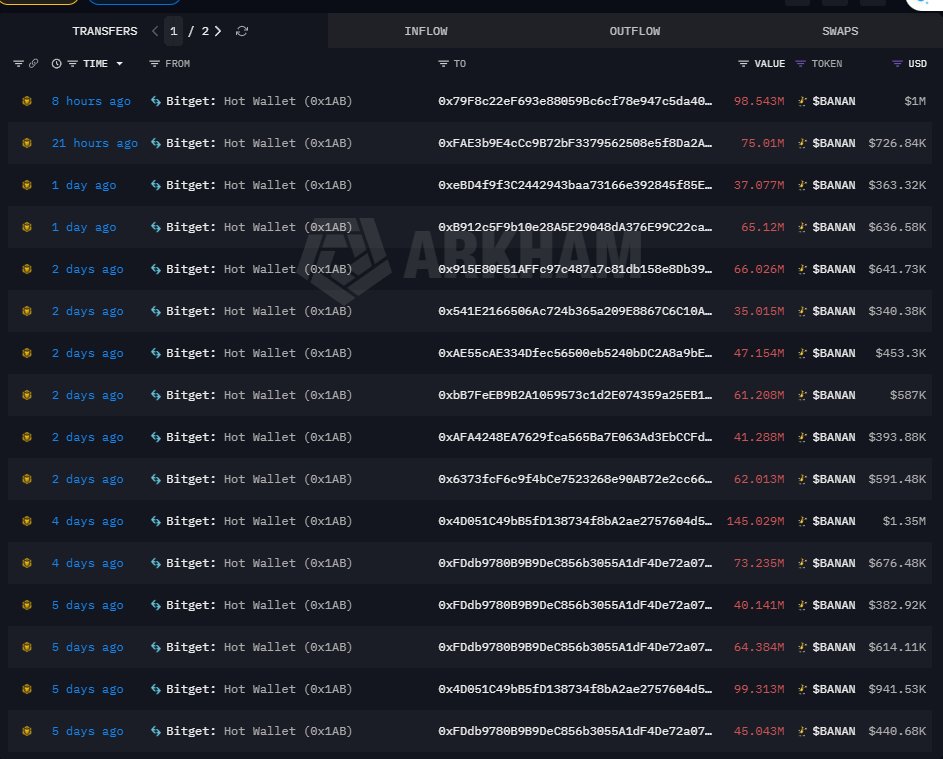Click the value 145.029M

[755, 521]
